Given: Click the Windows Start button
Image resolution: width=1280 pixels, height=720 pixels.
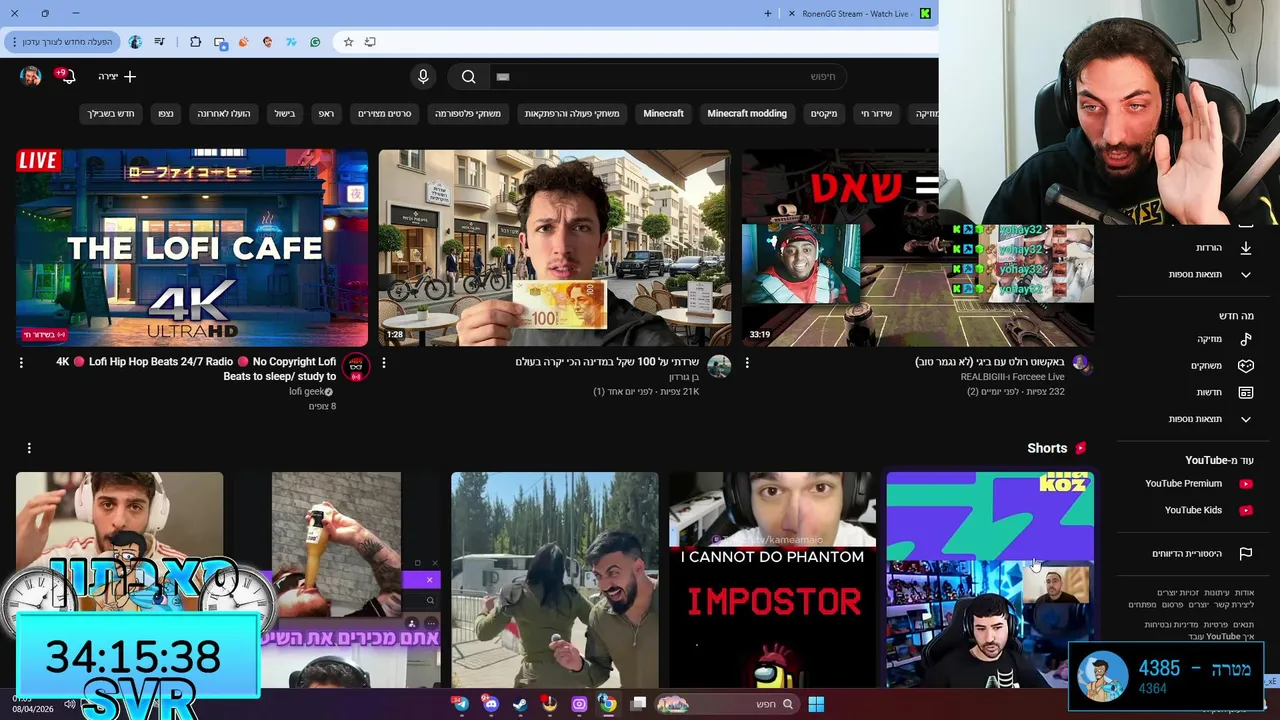Looking at the screenshot, I should (816, 704).
